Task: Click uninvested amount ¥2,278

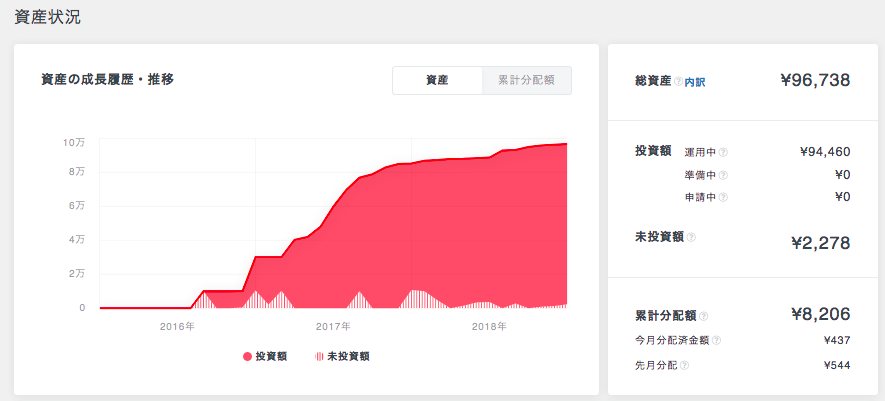Action: tap(821, 243)
